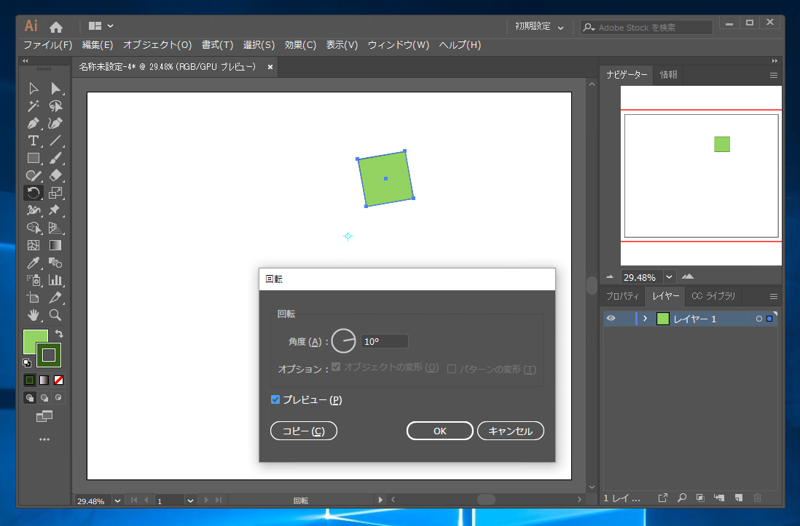
Task: Select the Rotate tool
Action: [33, 193]
